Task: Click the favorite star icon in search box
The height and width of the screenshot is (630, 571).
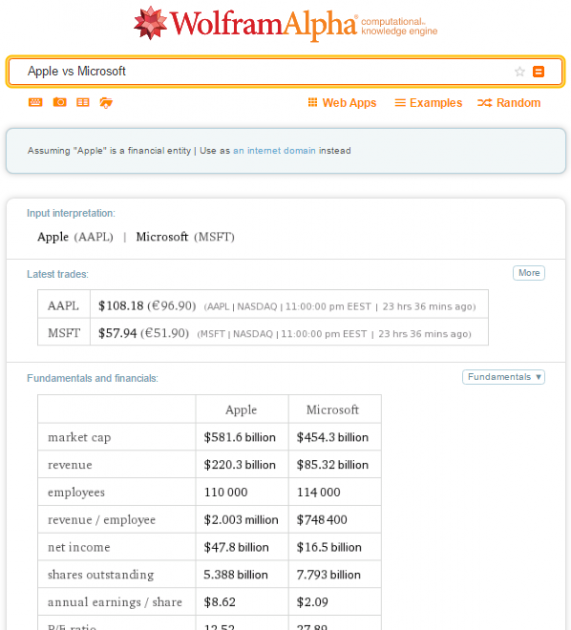Action: pyautogui.click(x=520, y=72)
